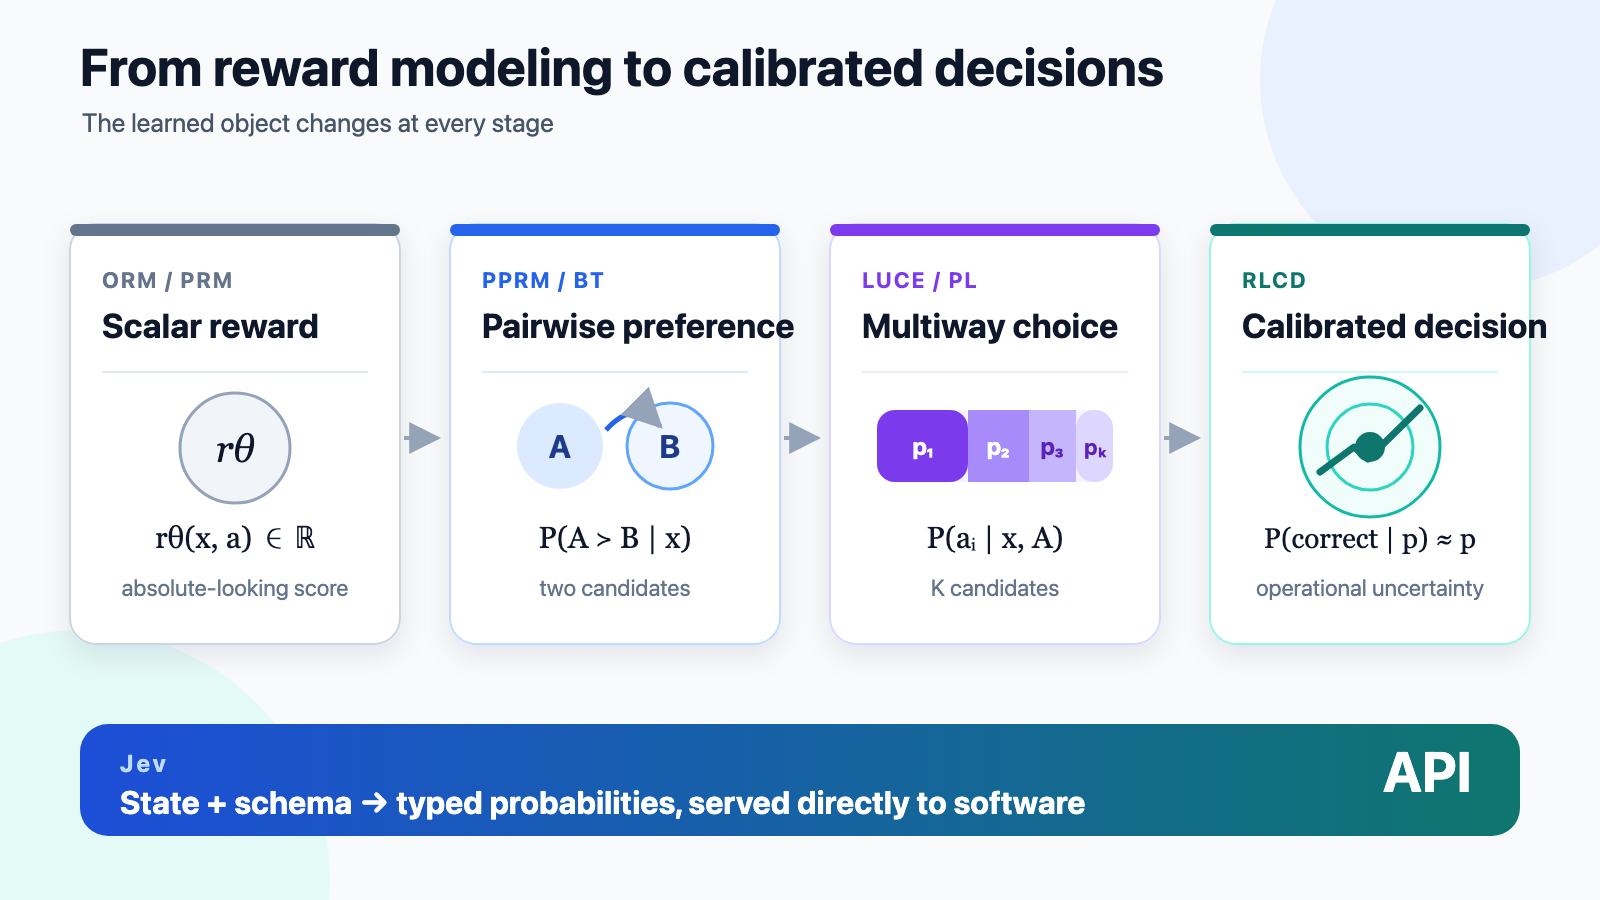Image resolution: width=1600 pixels, height=900 pixels.
Task: Select the p₂ probability segment
Action: pyautogui.click(x=998, y=446)
